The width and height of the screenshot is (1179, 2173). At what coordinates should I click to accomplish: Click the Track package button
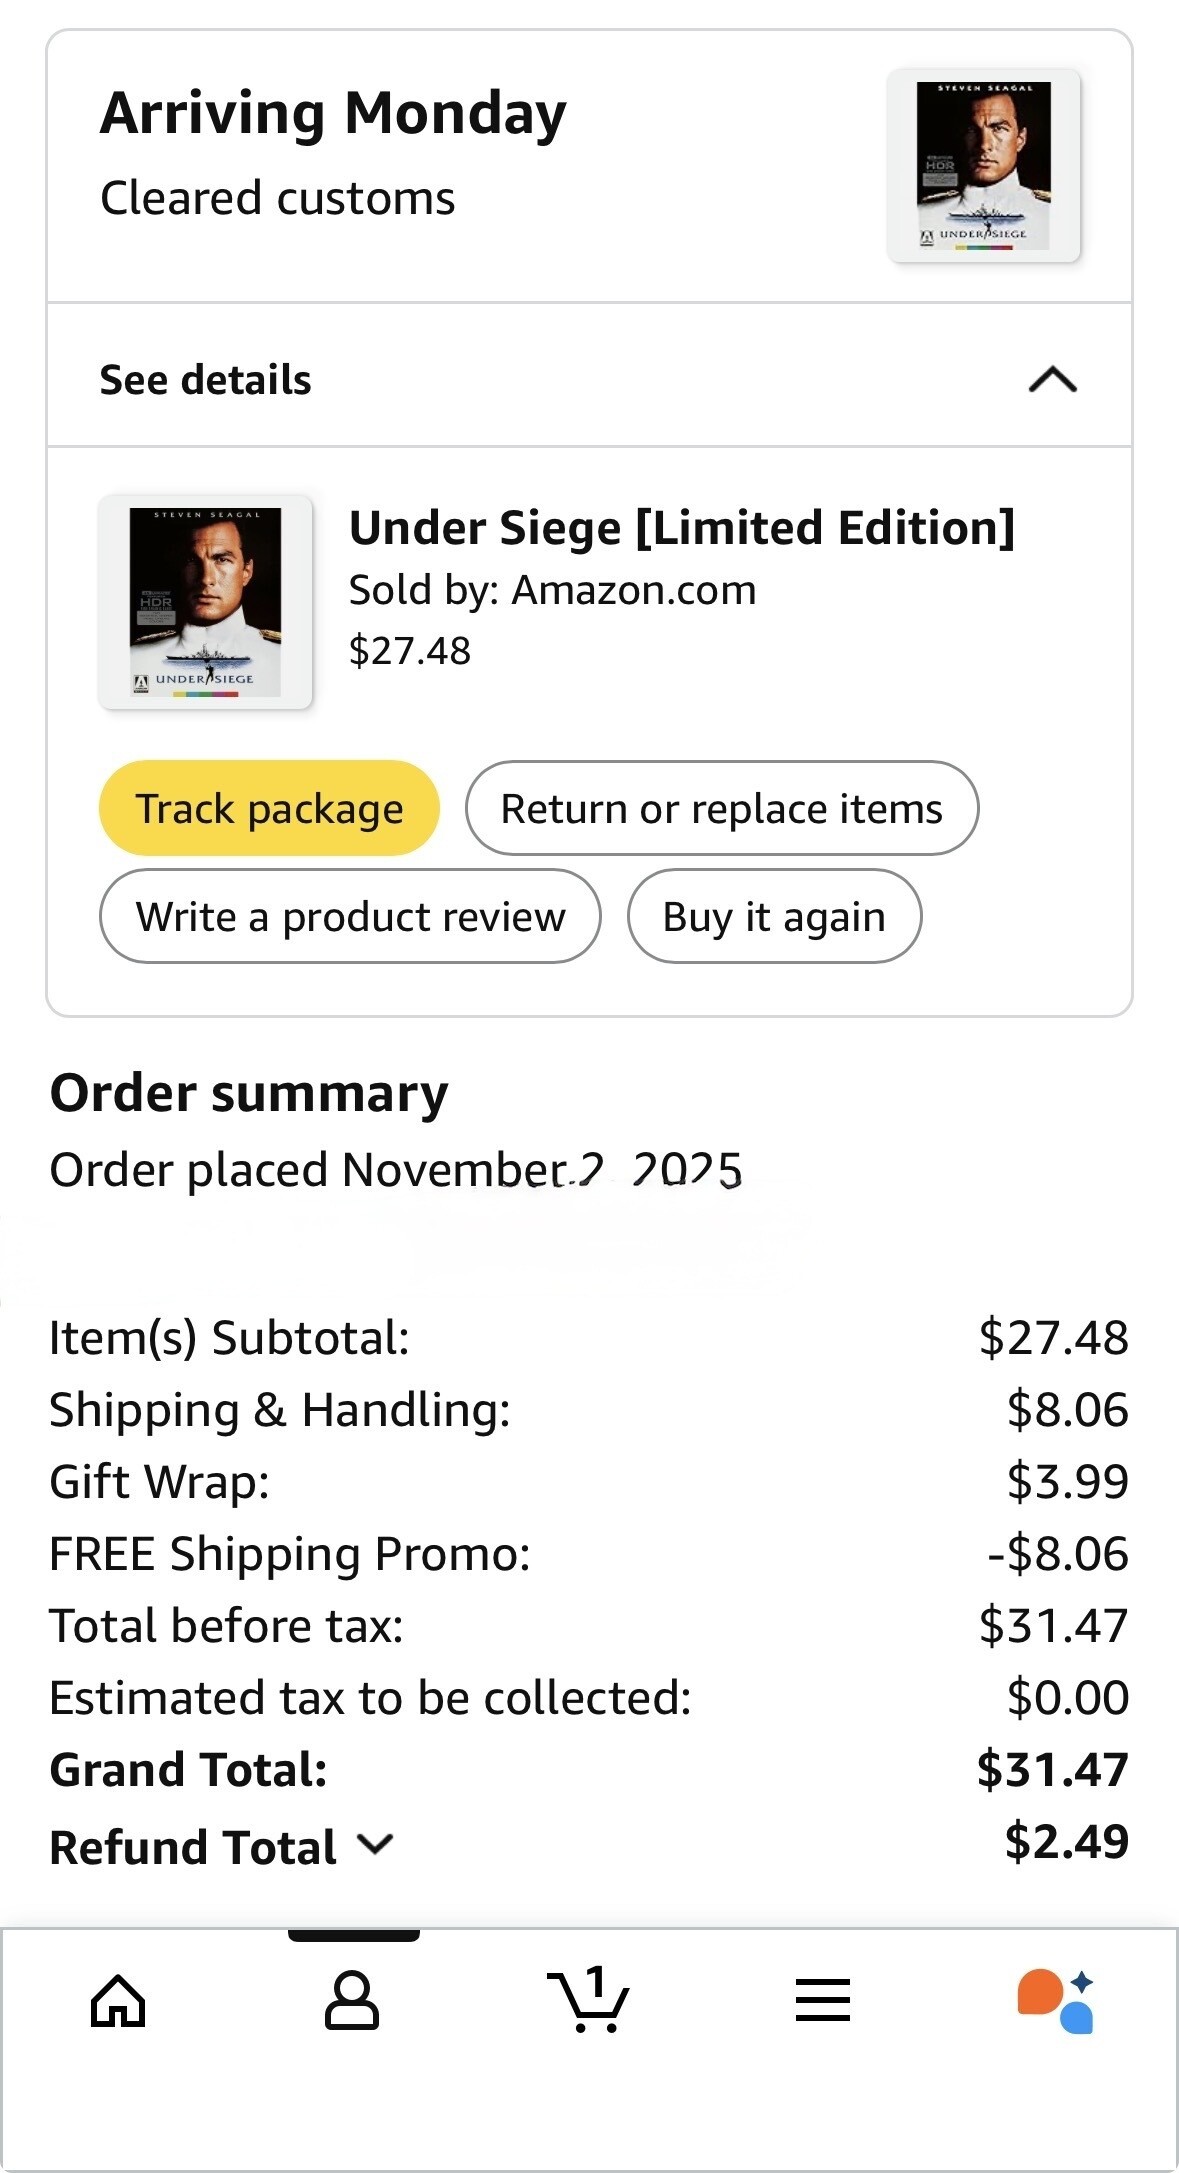269,808
